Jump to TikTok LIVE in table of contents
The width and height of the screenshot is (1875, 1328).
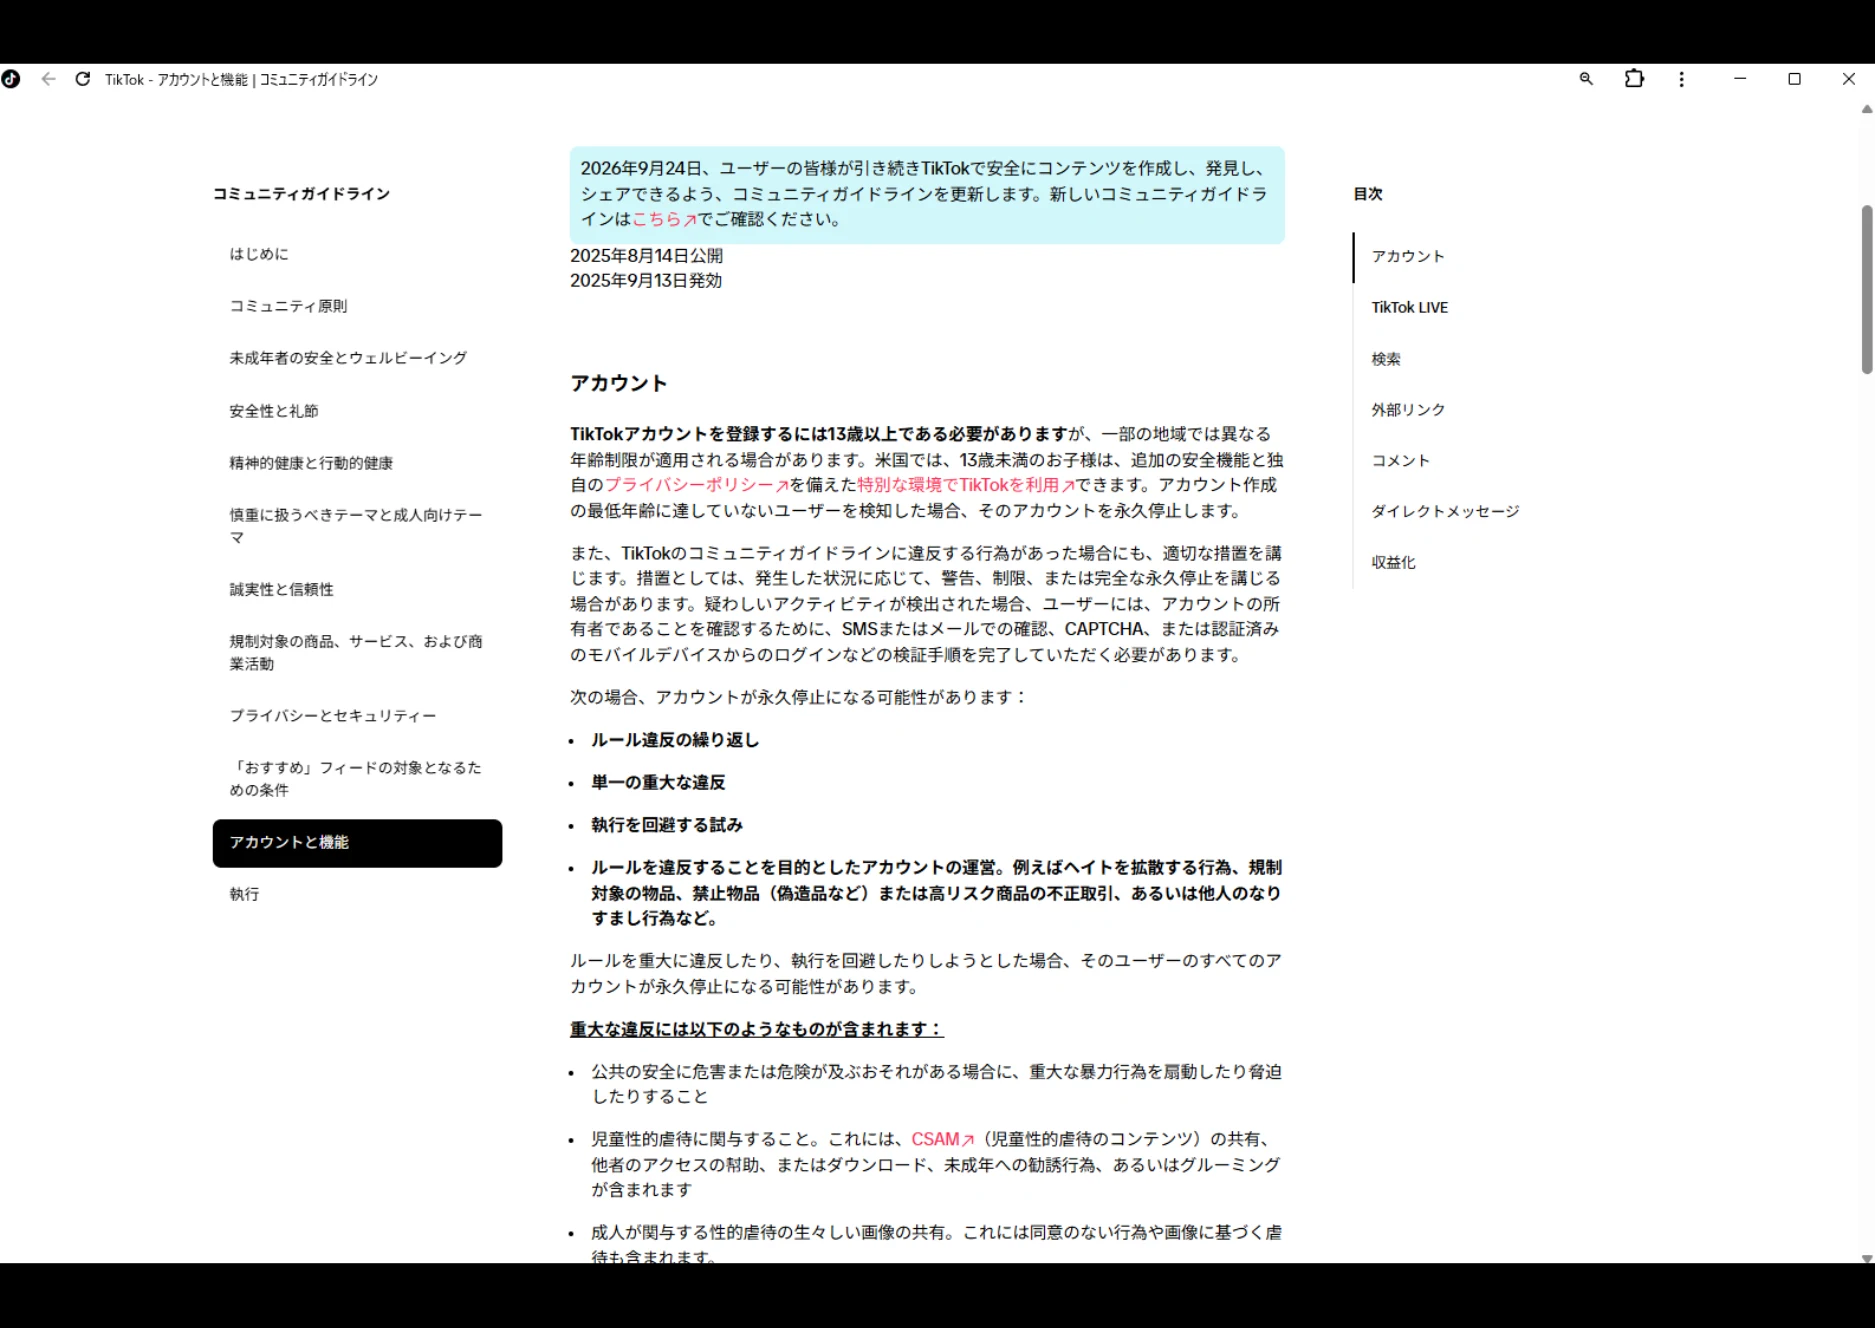tap(1409, 307)
